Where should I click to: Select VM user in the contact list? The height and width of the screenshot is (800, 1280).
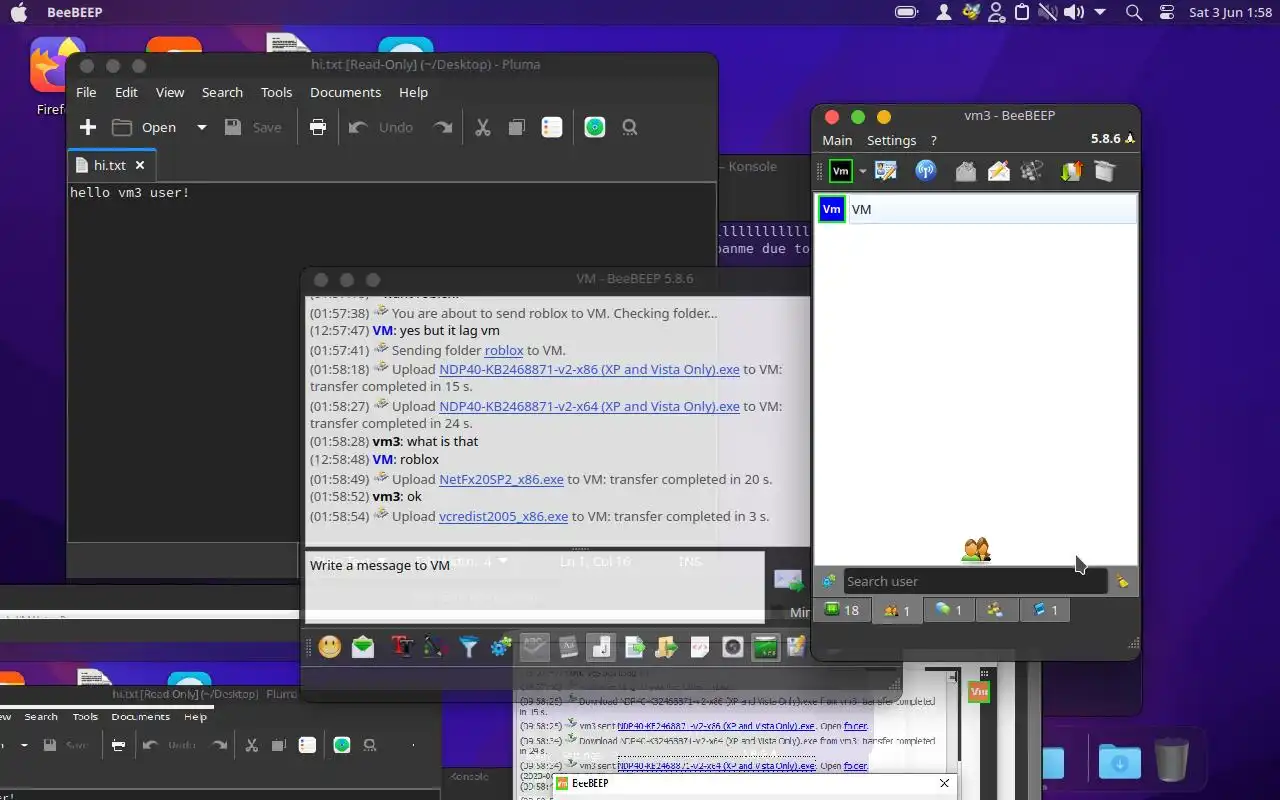976,209
